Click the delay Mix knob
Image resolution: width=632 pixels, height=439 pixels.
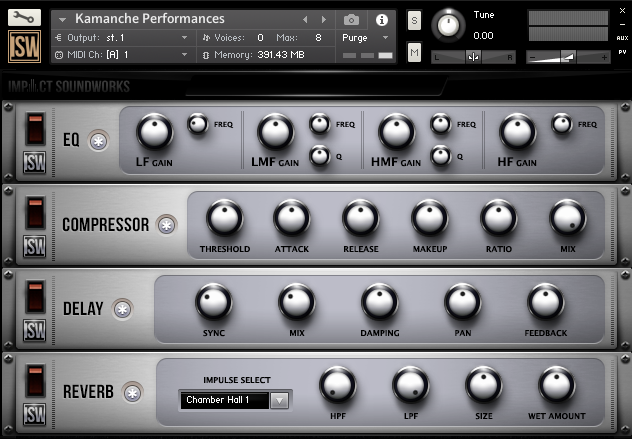297,302
